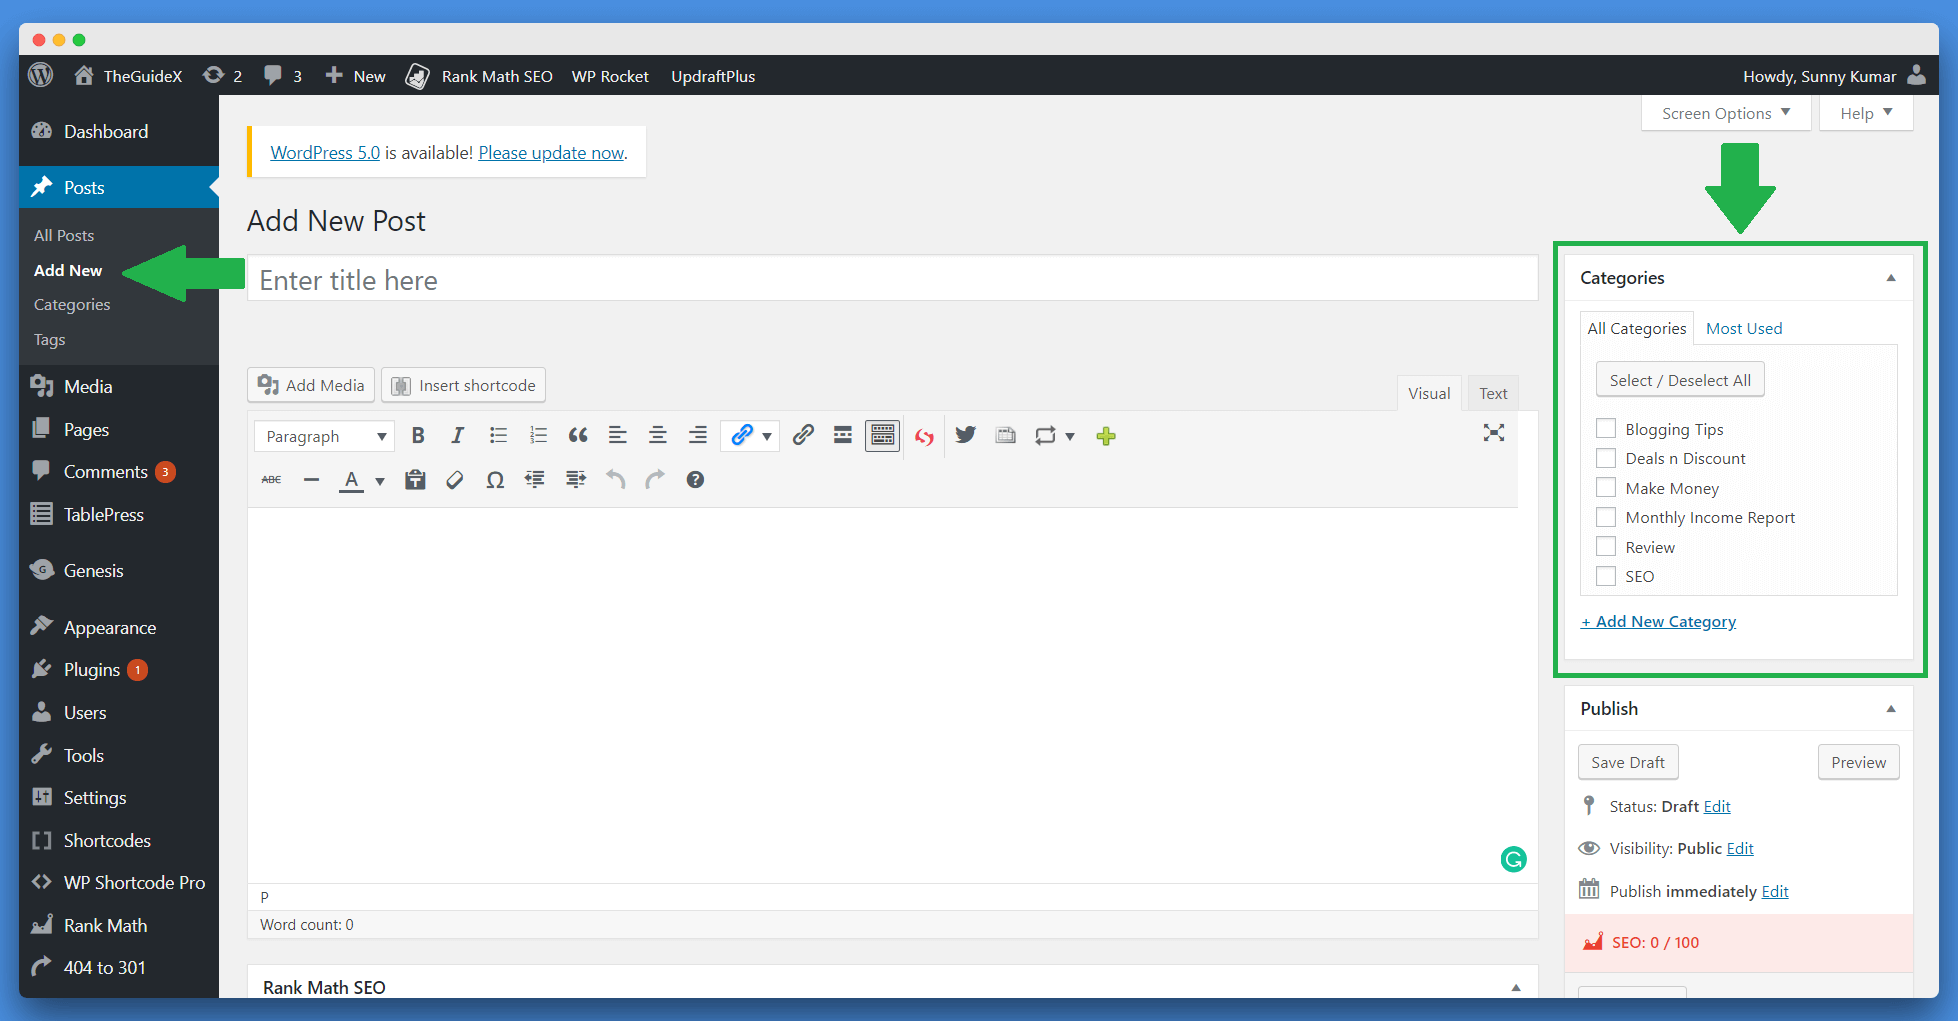Check the Monthly Income Report category

tap(1606, 517)
